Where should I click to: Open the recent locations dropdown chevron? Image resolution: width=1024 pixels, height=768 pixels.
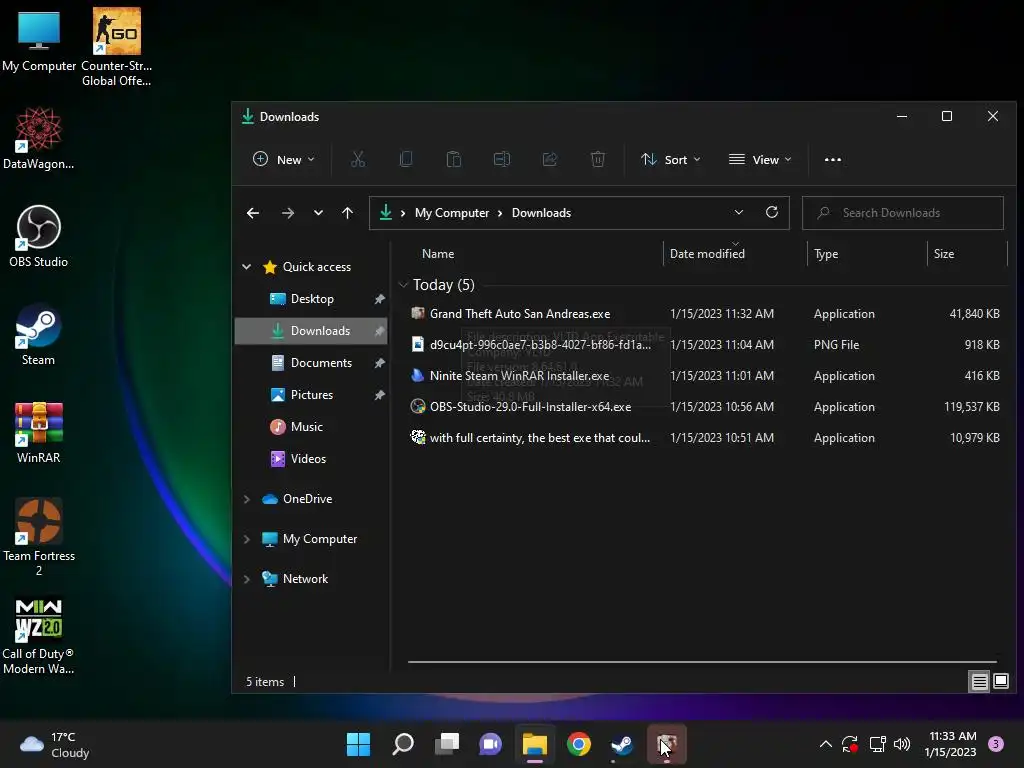click(318, 213)
